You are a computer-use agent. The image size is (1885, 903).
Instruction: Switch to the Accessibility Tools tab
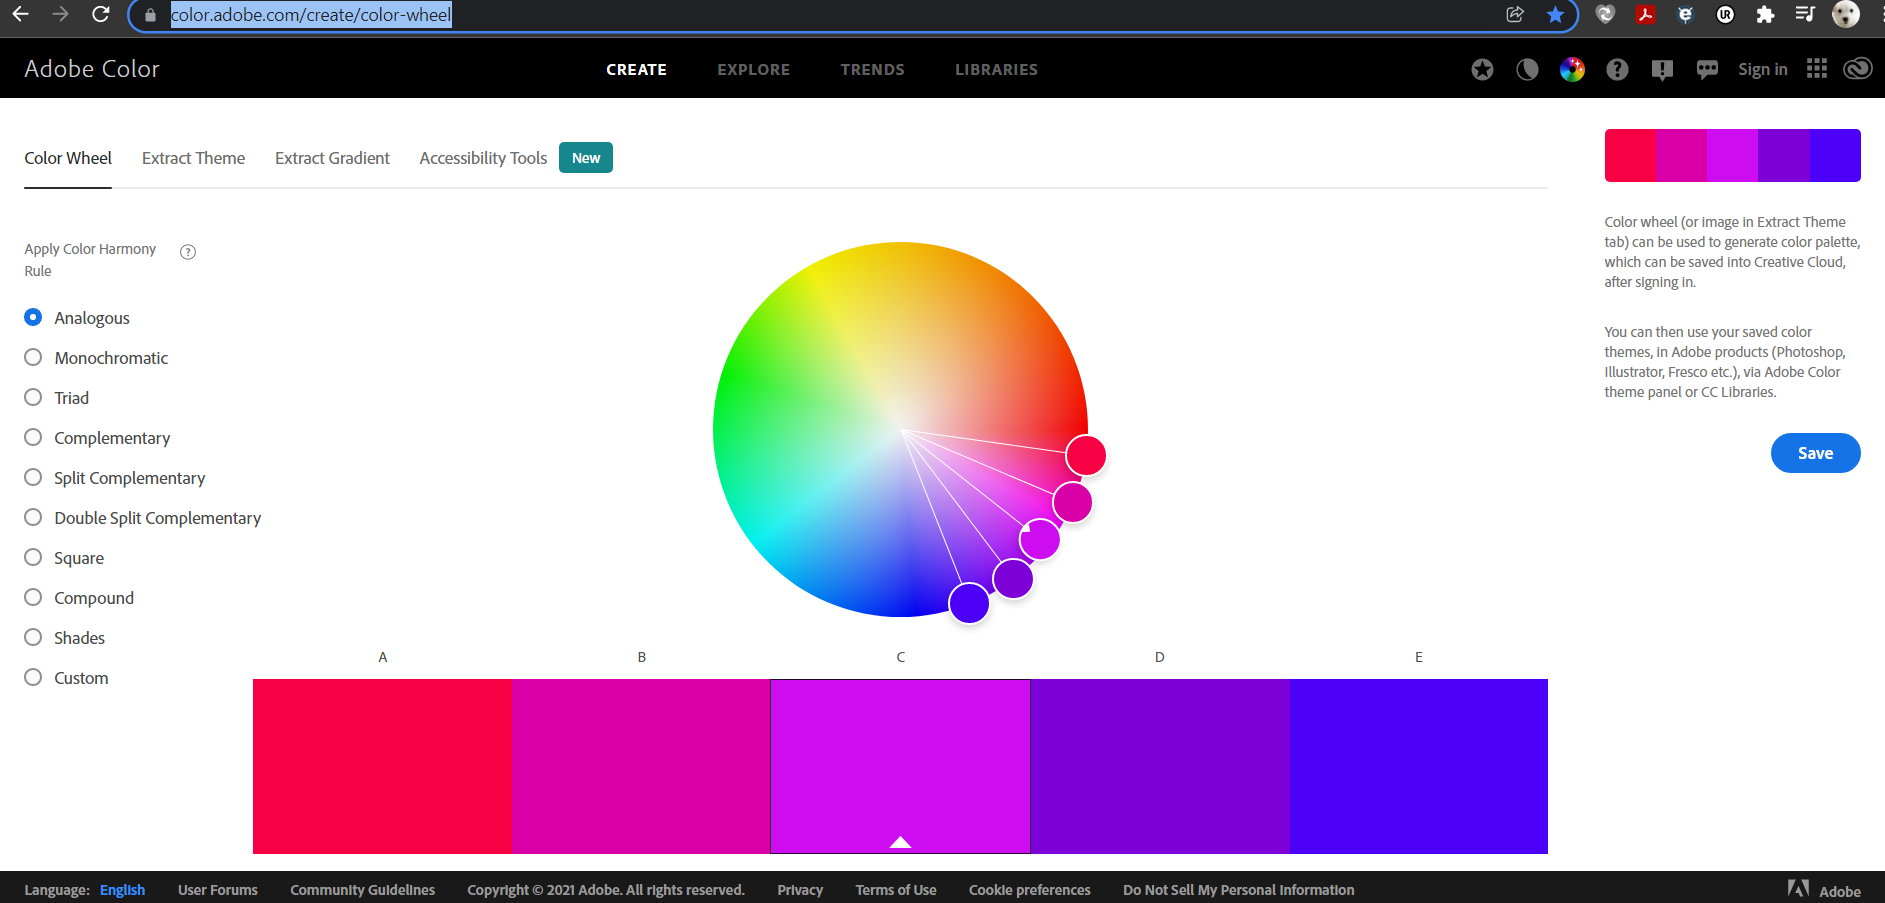coord(483,158)
